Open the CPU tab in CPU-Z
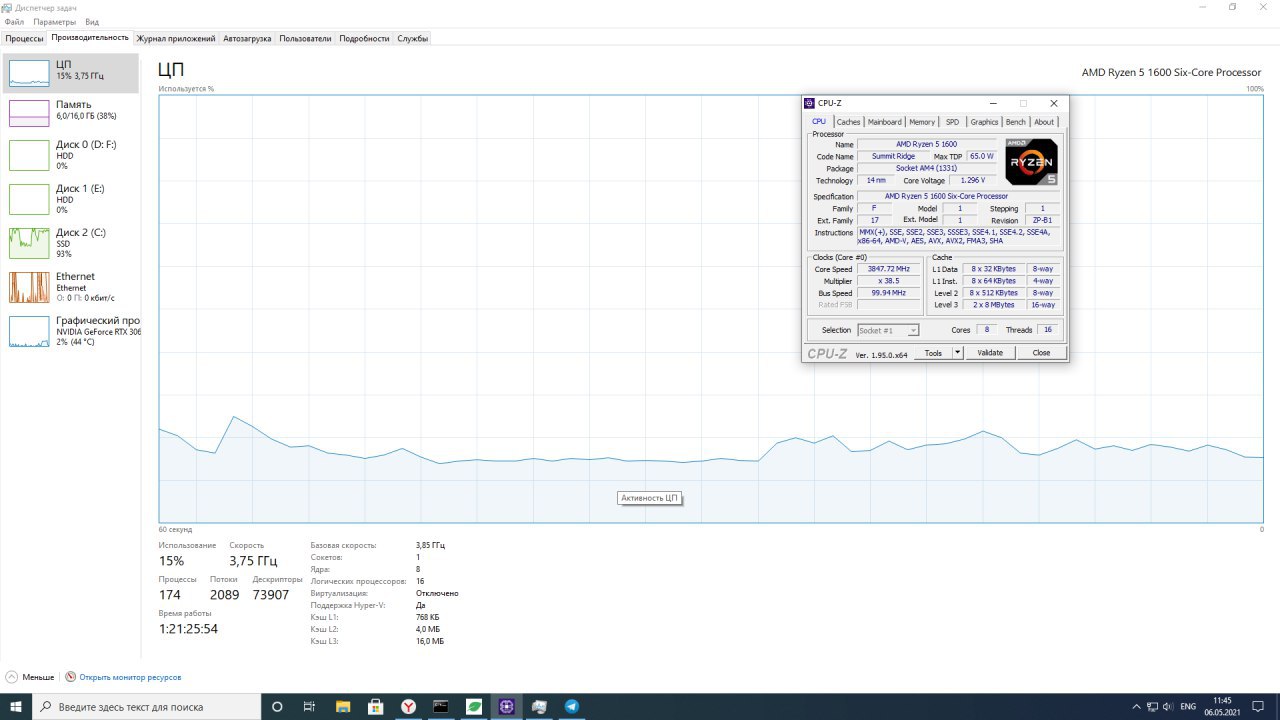The image size is (1280, 720). click(819, 122)
